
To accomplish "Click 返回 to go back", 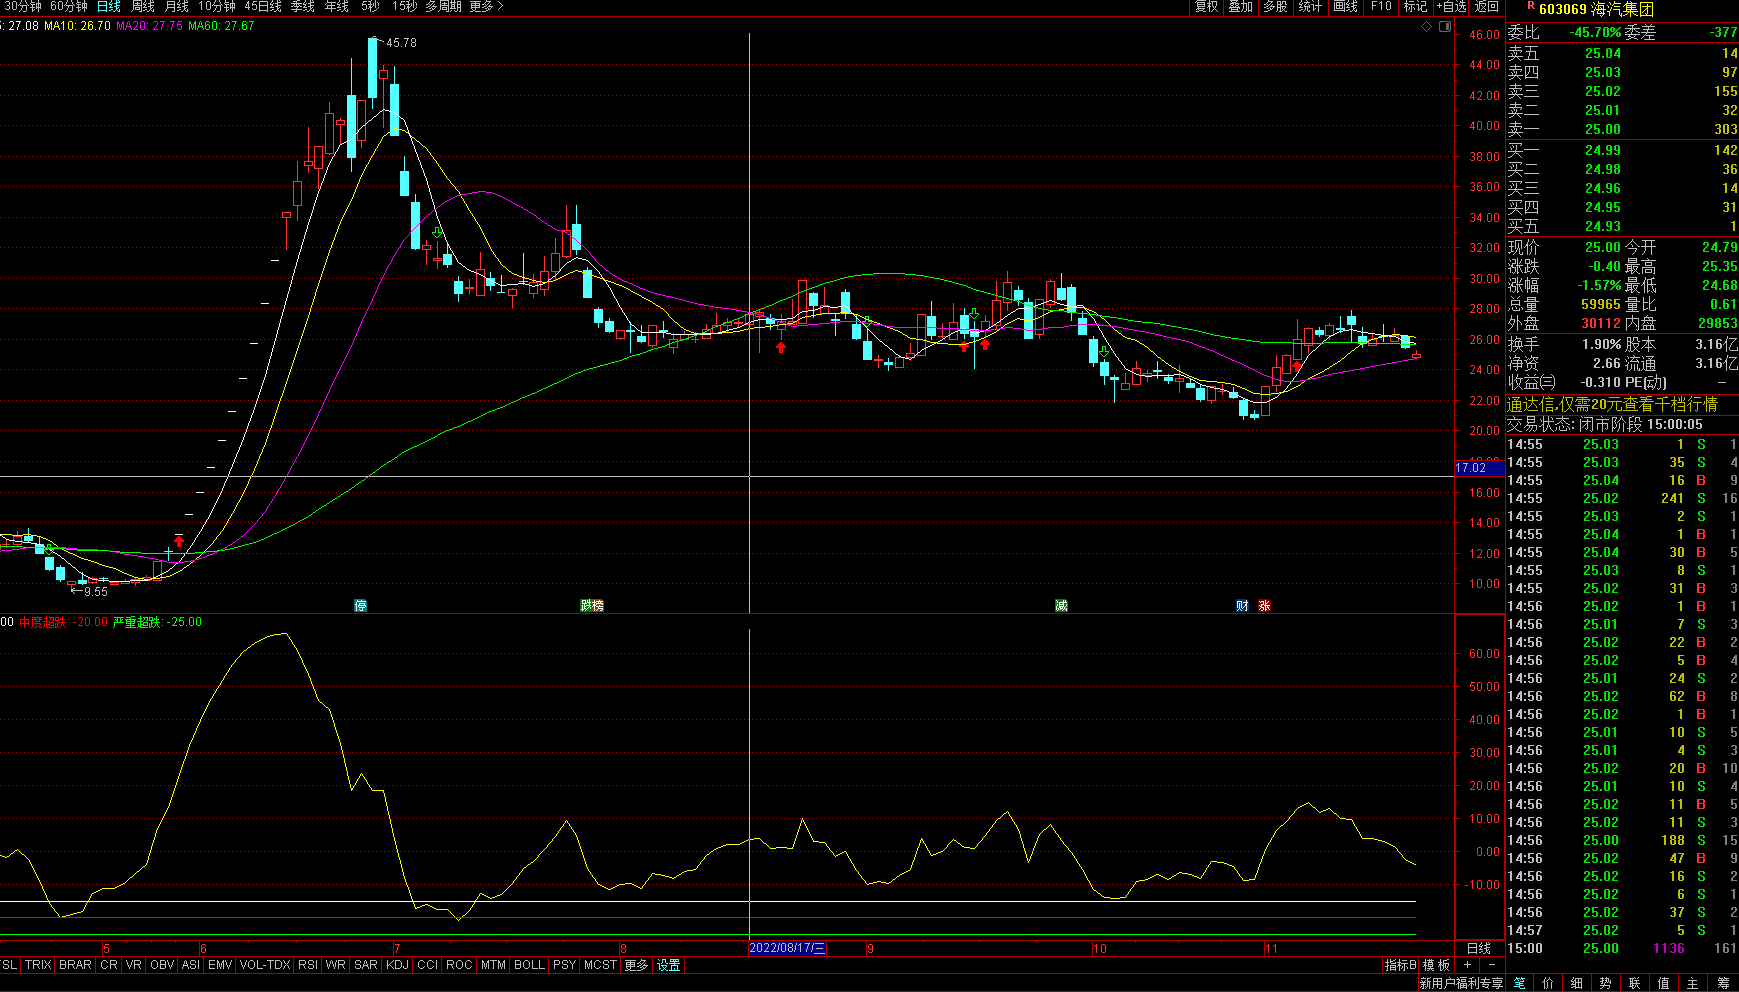I will coord(1487,7).
